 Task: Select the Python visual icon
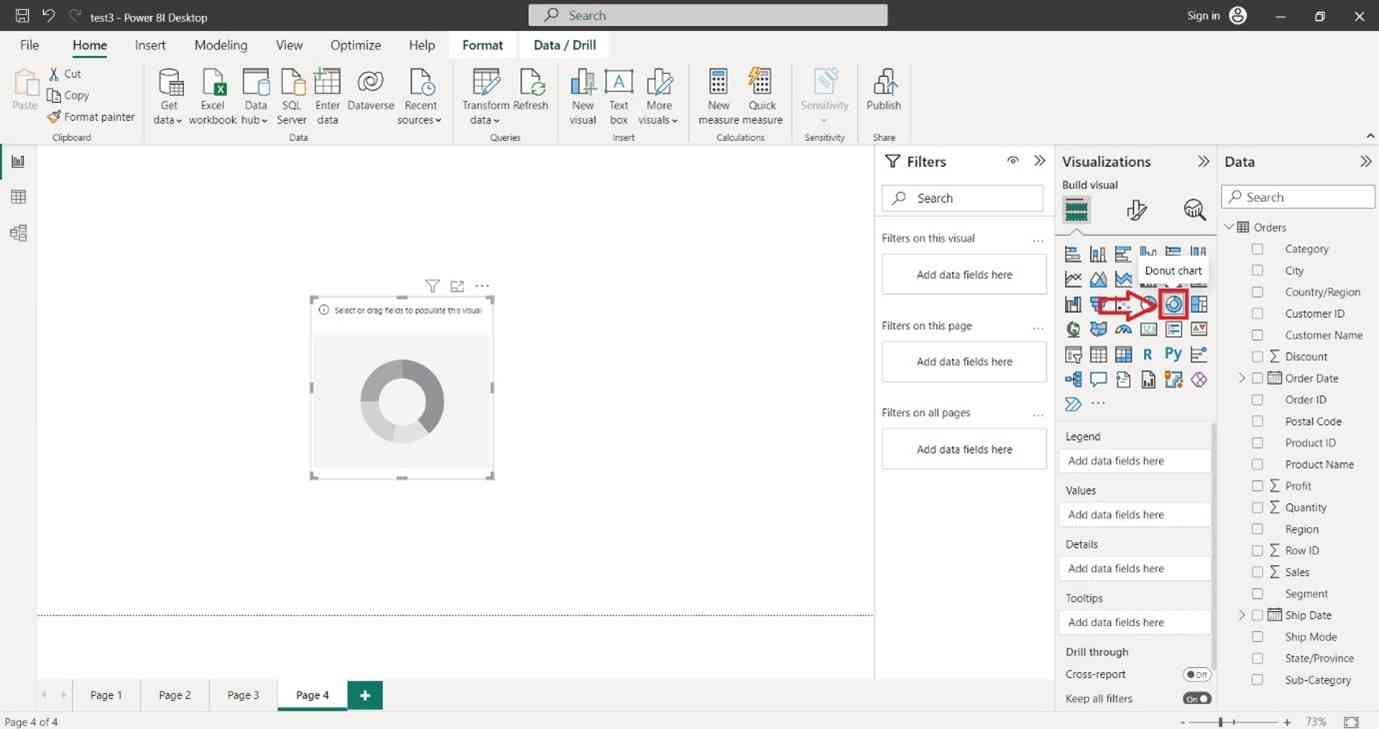click(x=1173, y=354)
